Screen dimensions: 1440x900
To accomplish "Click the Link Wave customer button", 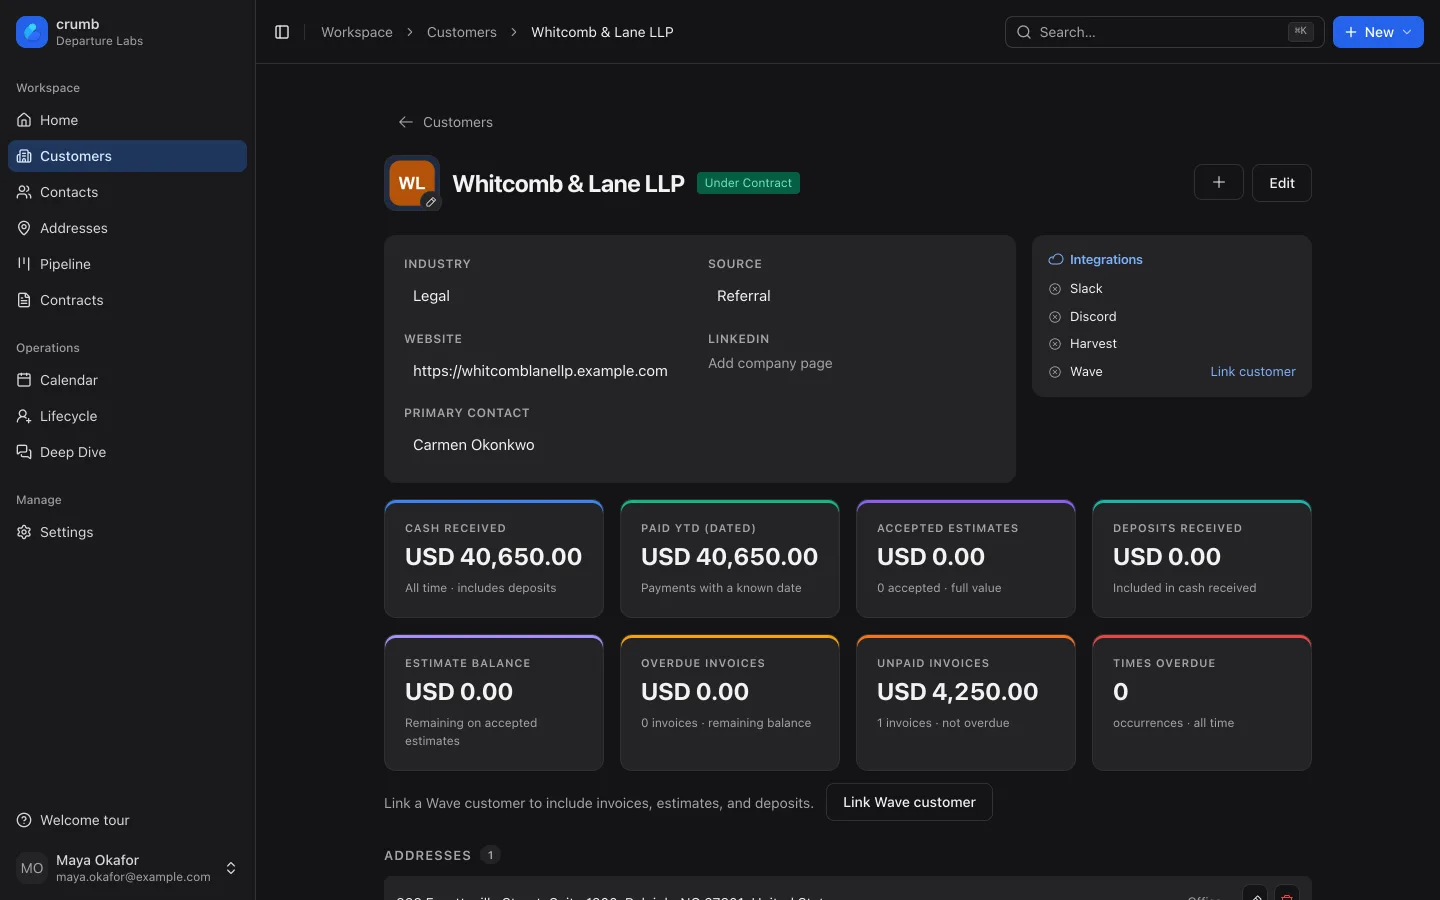I will click(909, 802).
